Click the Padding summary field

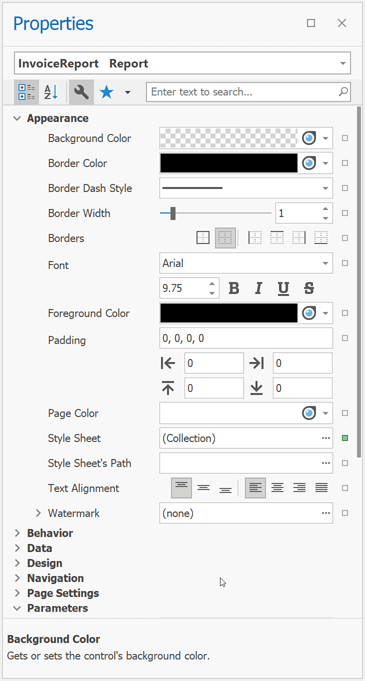(x=246, y=338)
